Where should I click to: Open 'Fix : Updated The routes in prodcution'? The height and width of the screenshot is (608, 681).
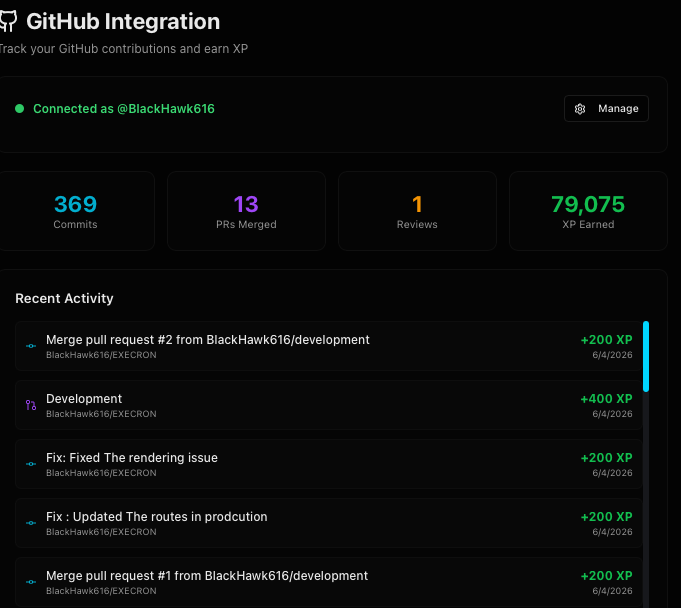coord(329,523)
